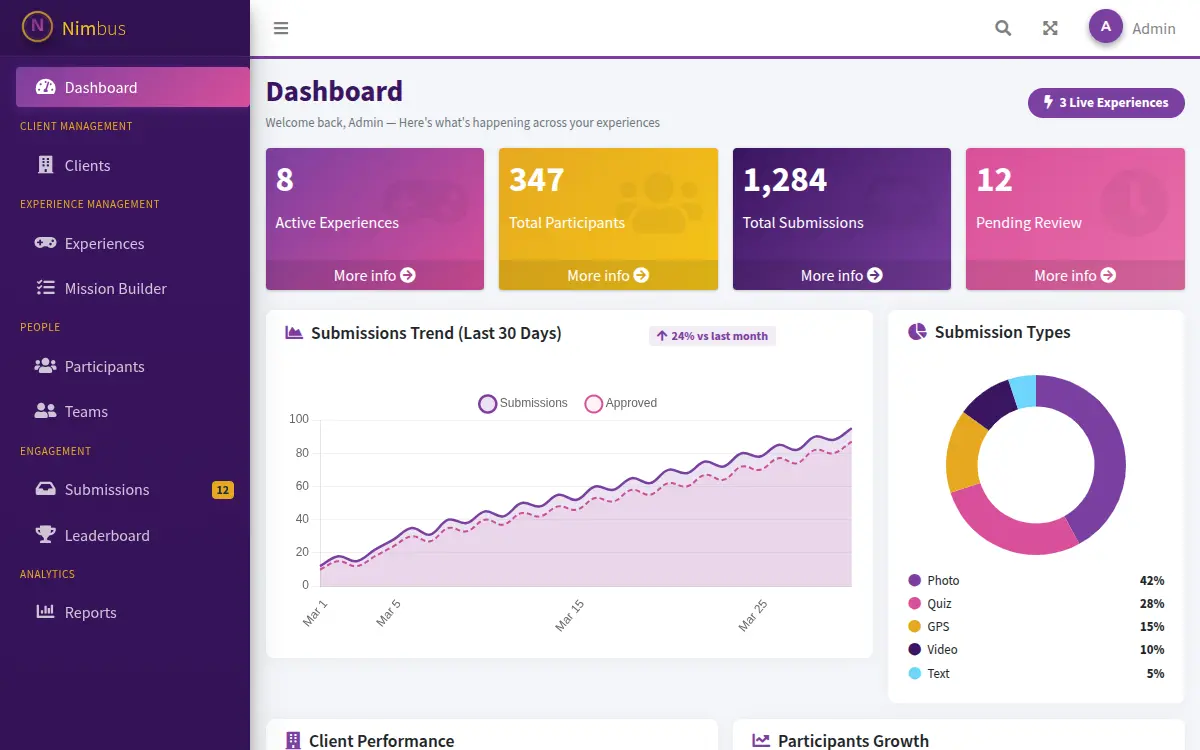
Task: Click the yellow GPS segment of donut chart
Action: (x=963, y=451)
